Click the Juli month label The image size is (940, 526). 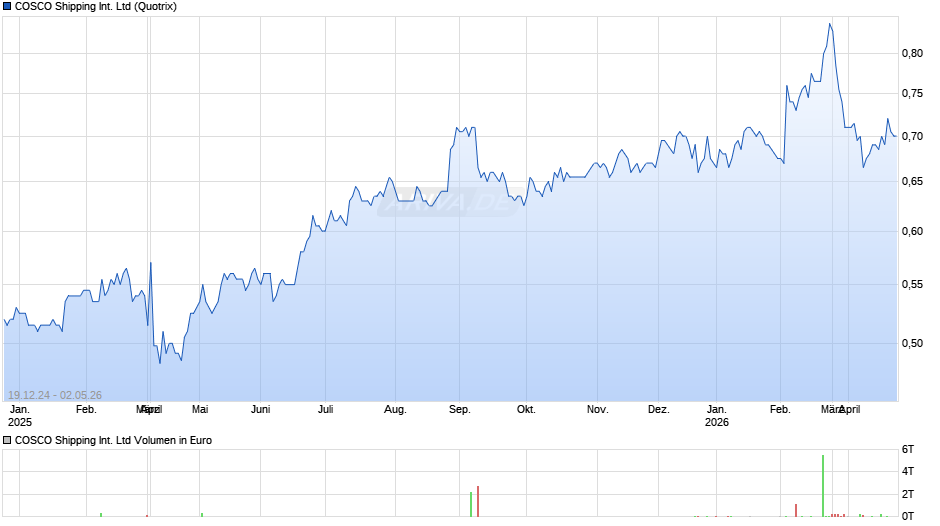tap(326, 410)
